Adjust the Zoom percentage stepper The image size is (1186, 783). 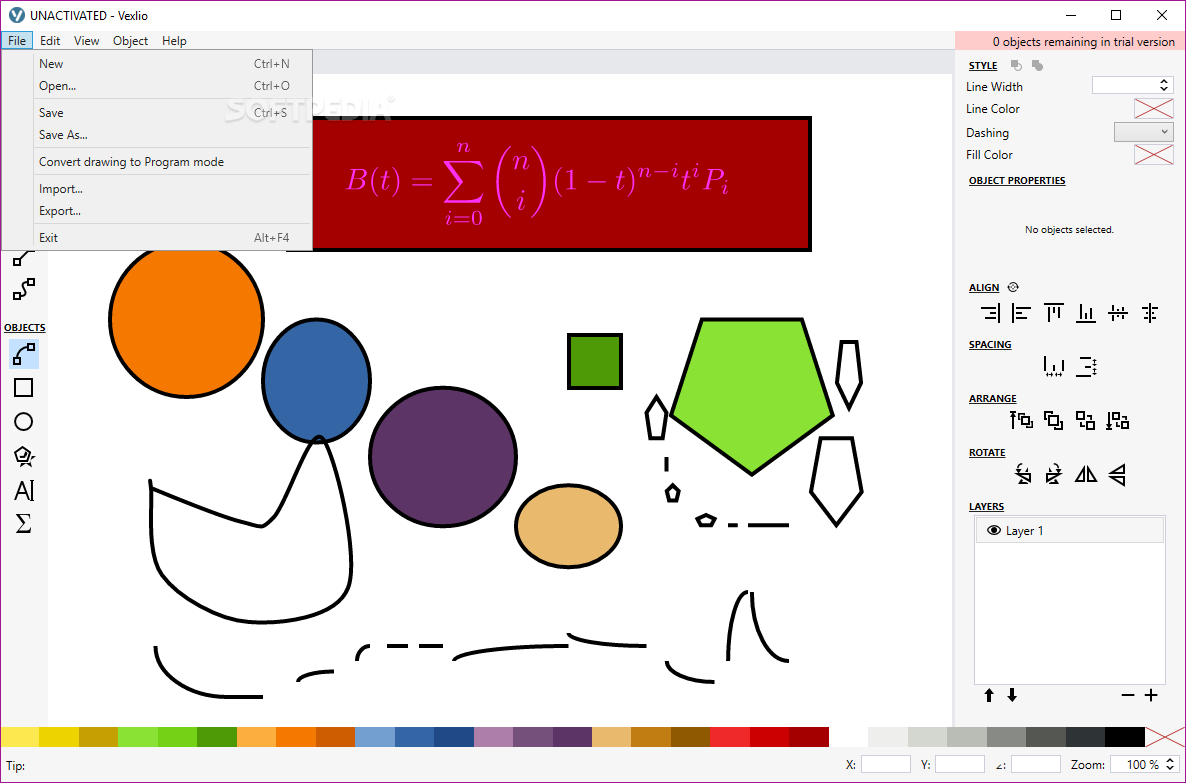[1169, 764]
